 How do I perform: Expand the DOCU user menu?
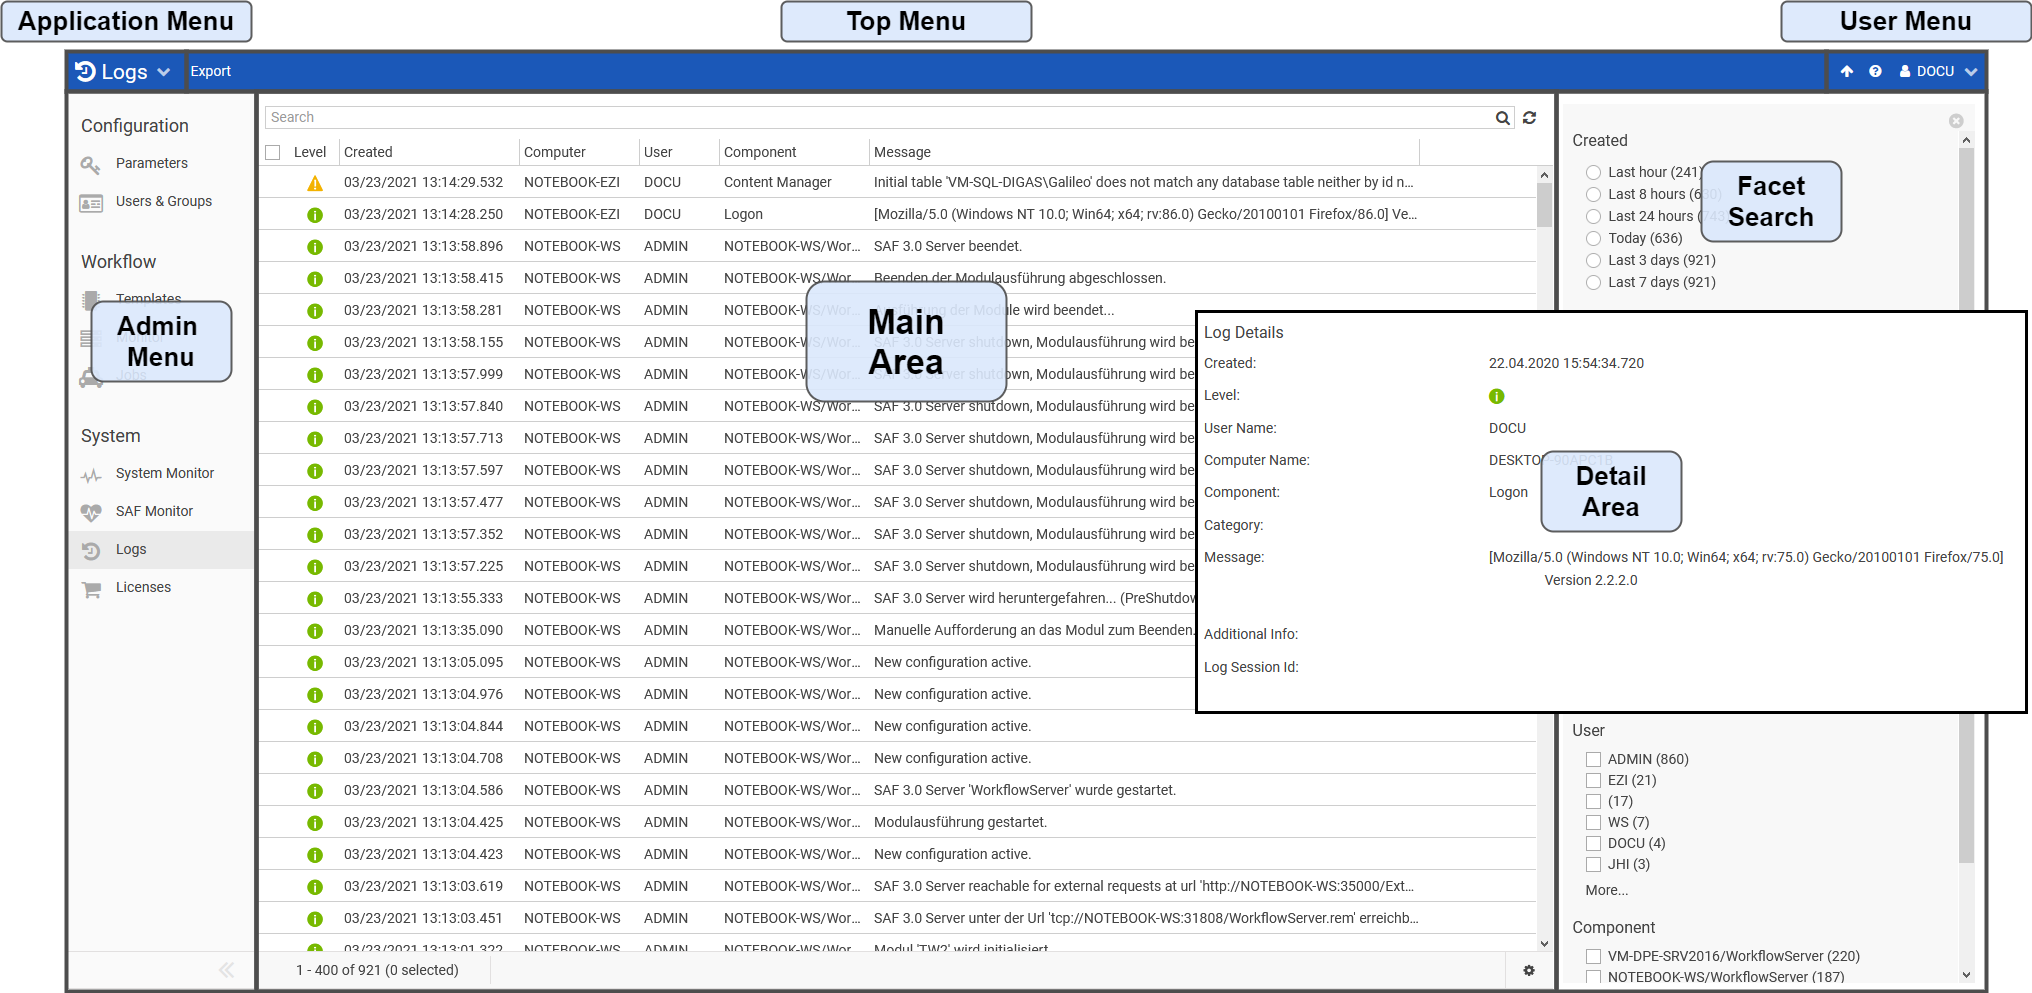pyautogui.click(x=1938, y=72)
